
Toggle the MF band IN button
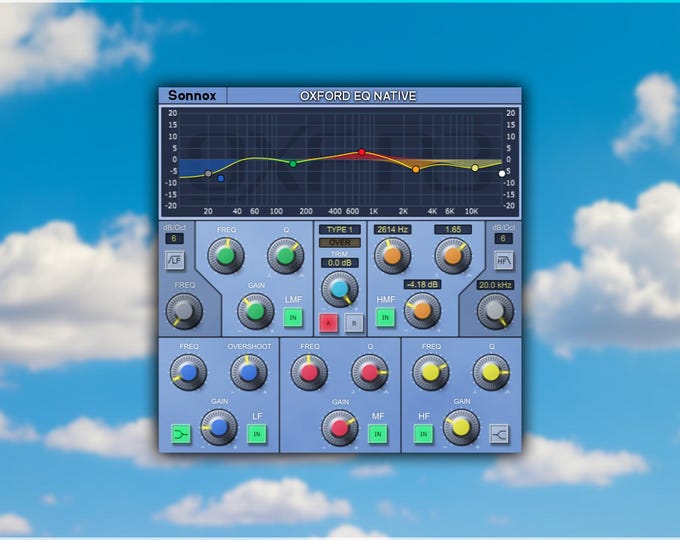378,434
